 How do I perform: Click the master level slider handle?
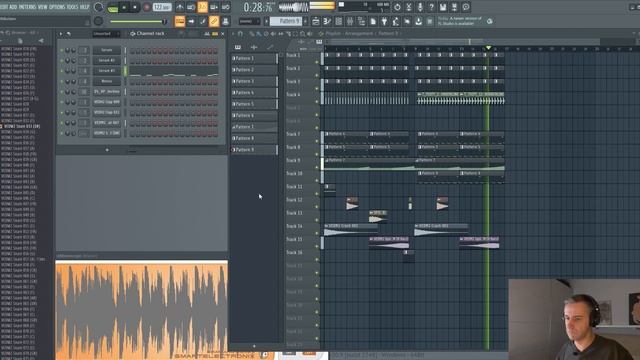coord(164,21)
